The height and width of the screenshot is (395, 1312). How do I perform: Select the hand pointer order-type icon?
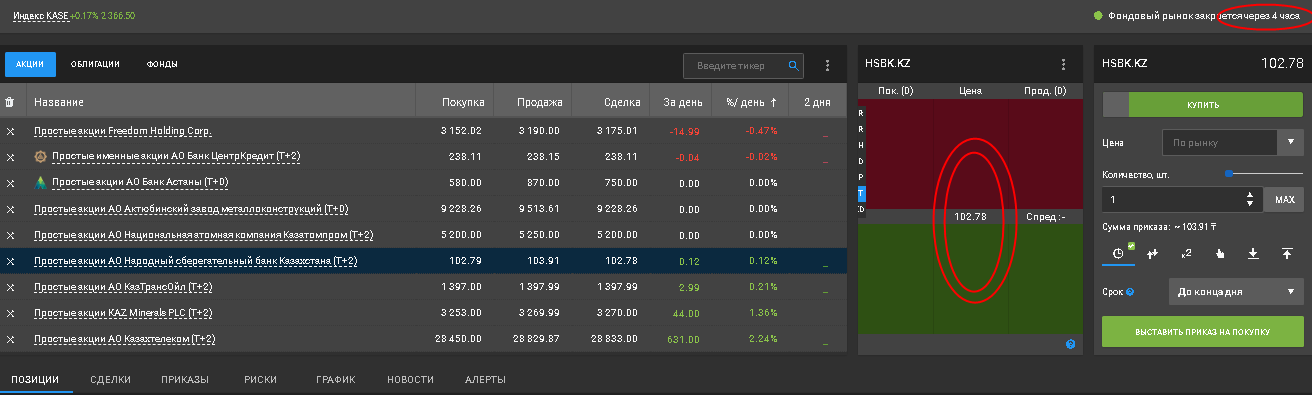pos(1220,253)
